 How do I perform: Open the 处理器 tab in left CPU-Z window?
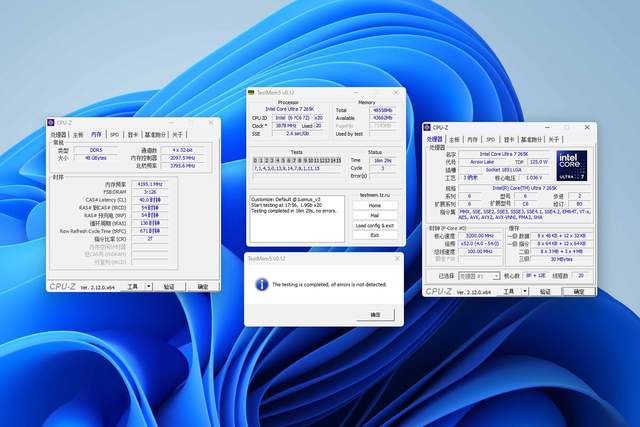(x=58, y=134)
